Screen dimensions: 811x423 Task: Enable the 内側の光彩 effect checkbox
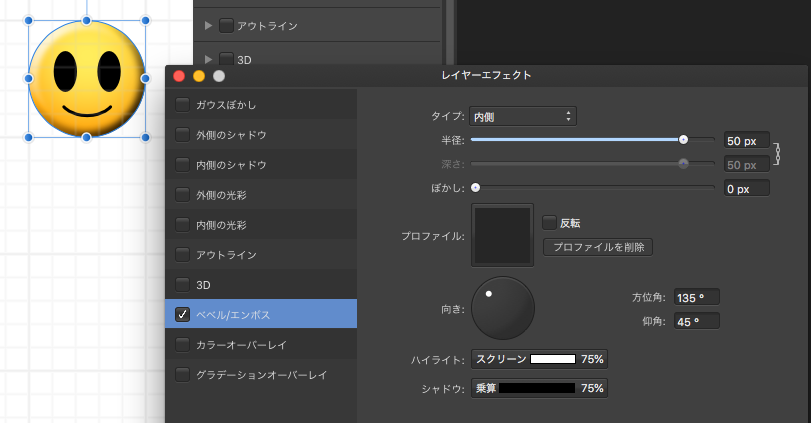(x=182, y=224)
